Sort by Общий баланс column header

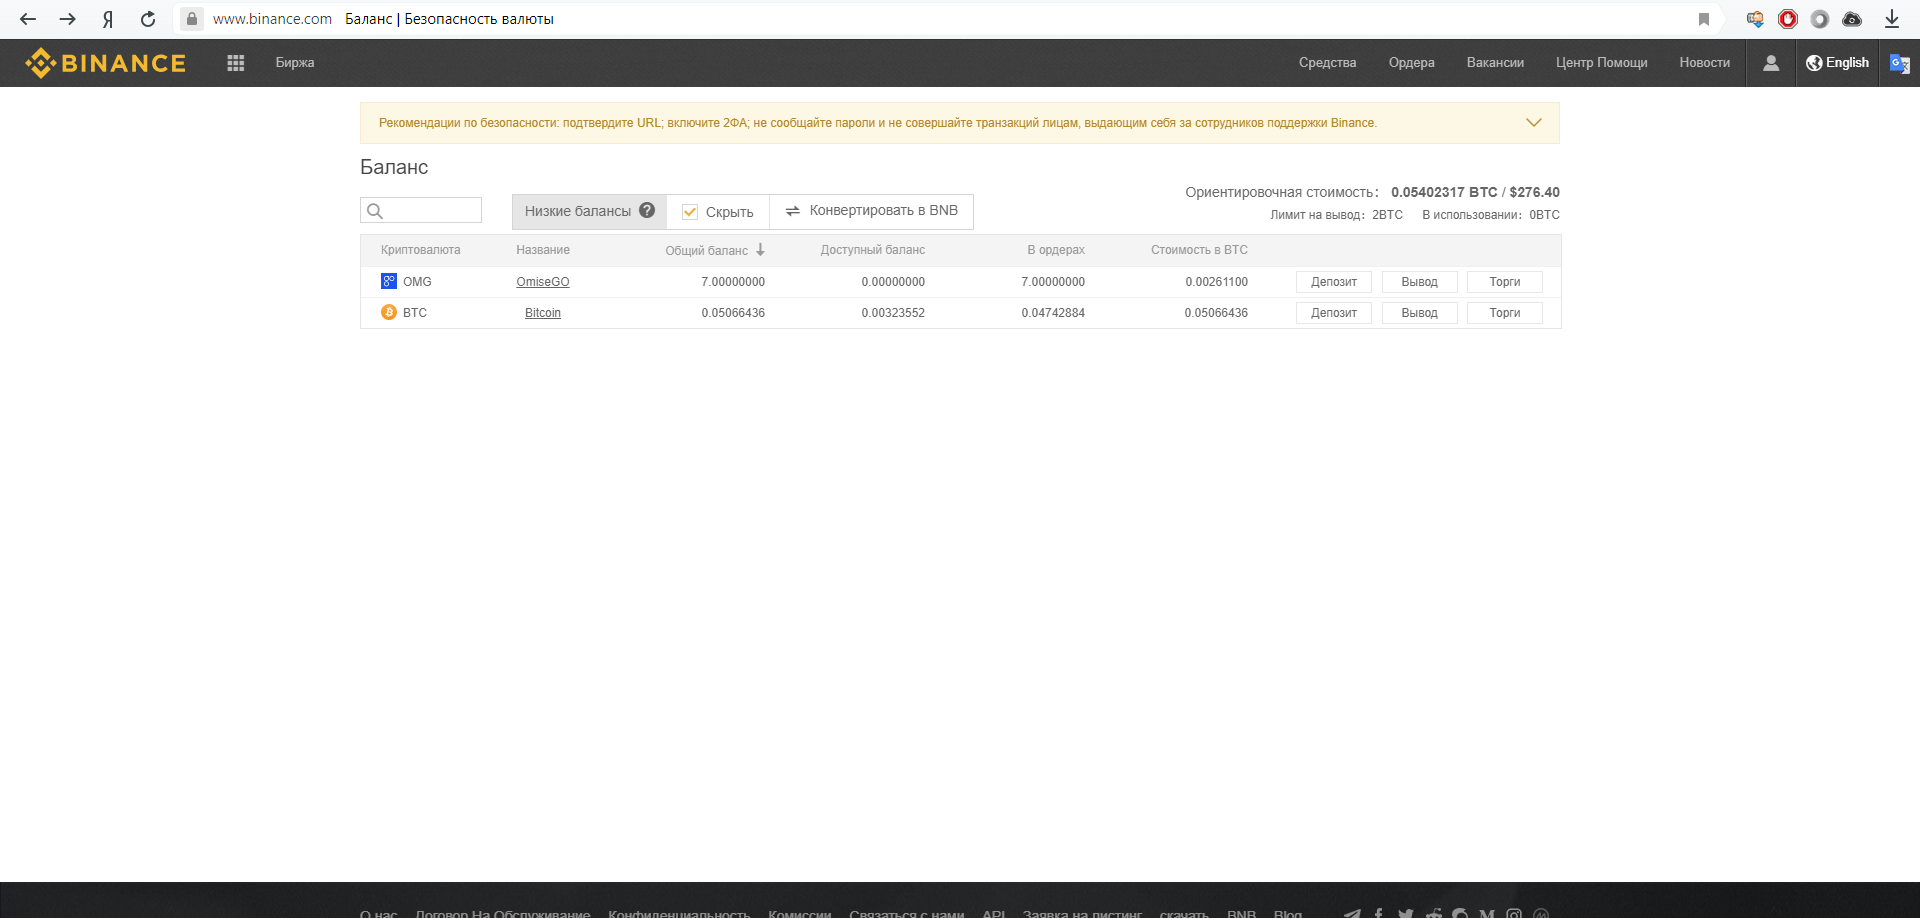tap(706, 250)
